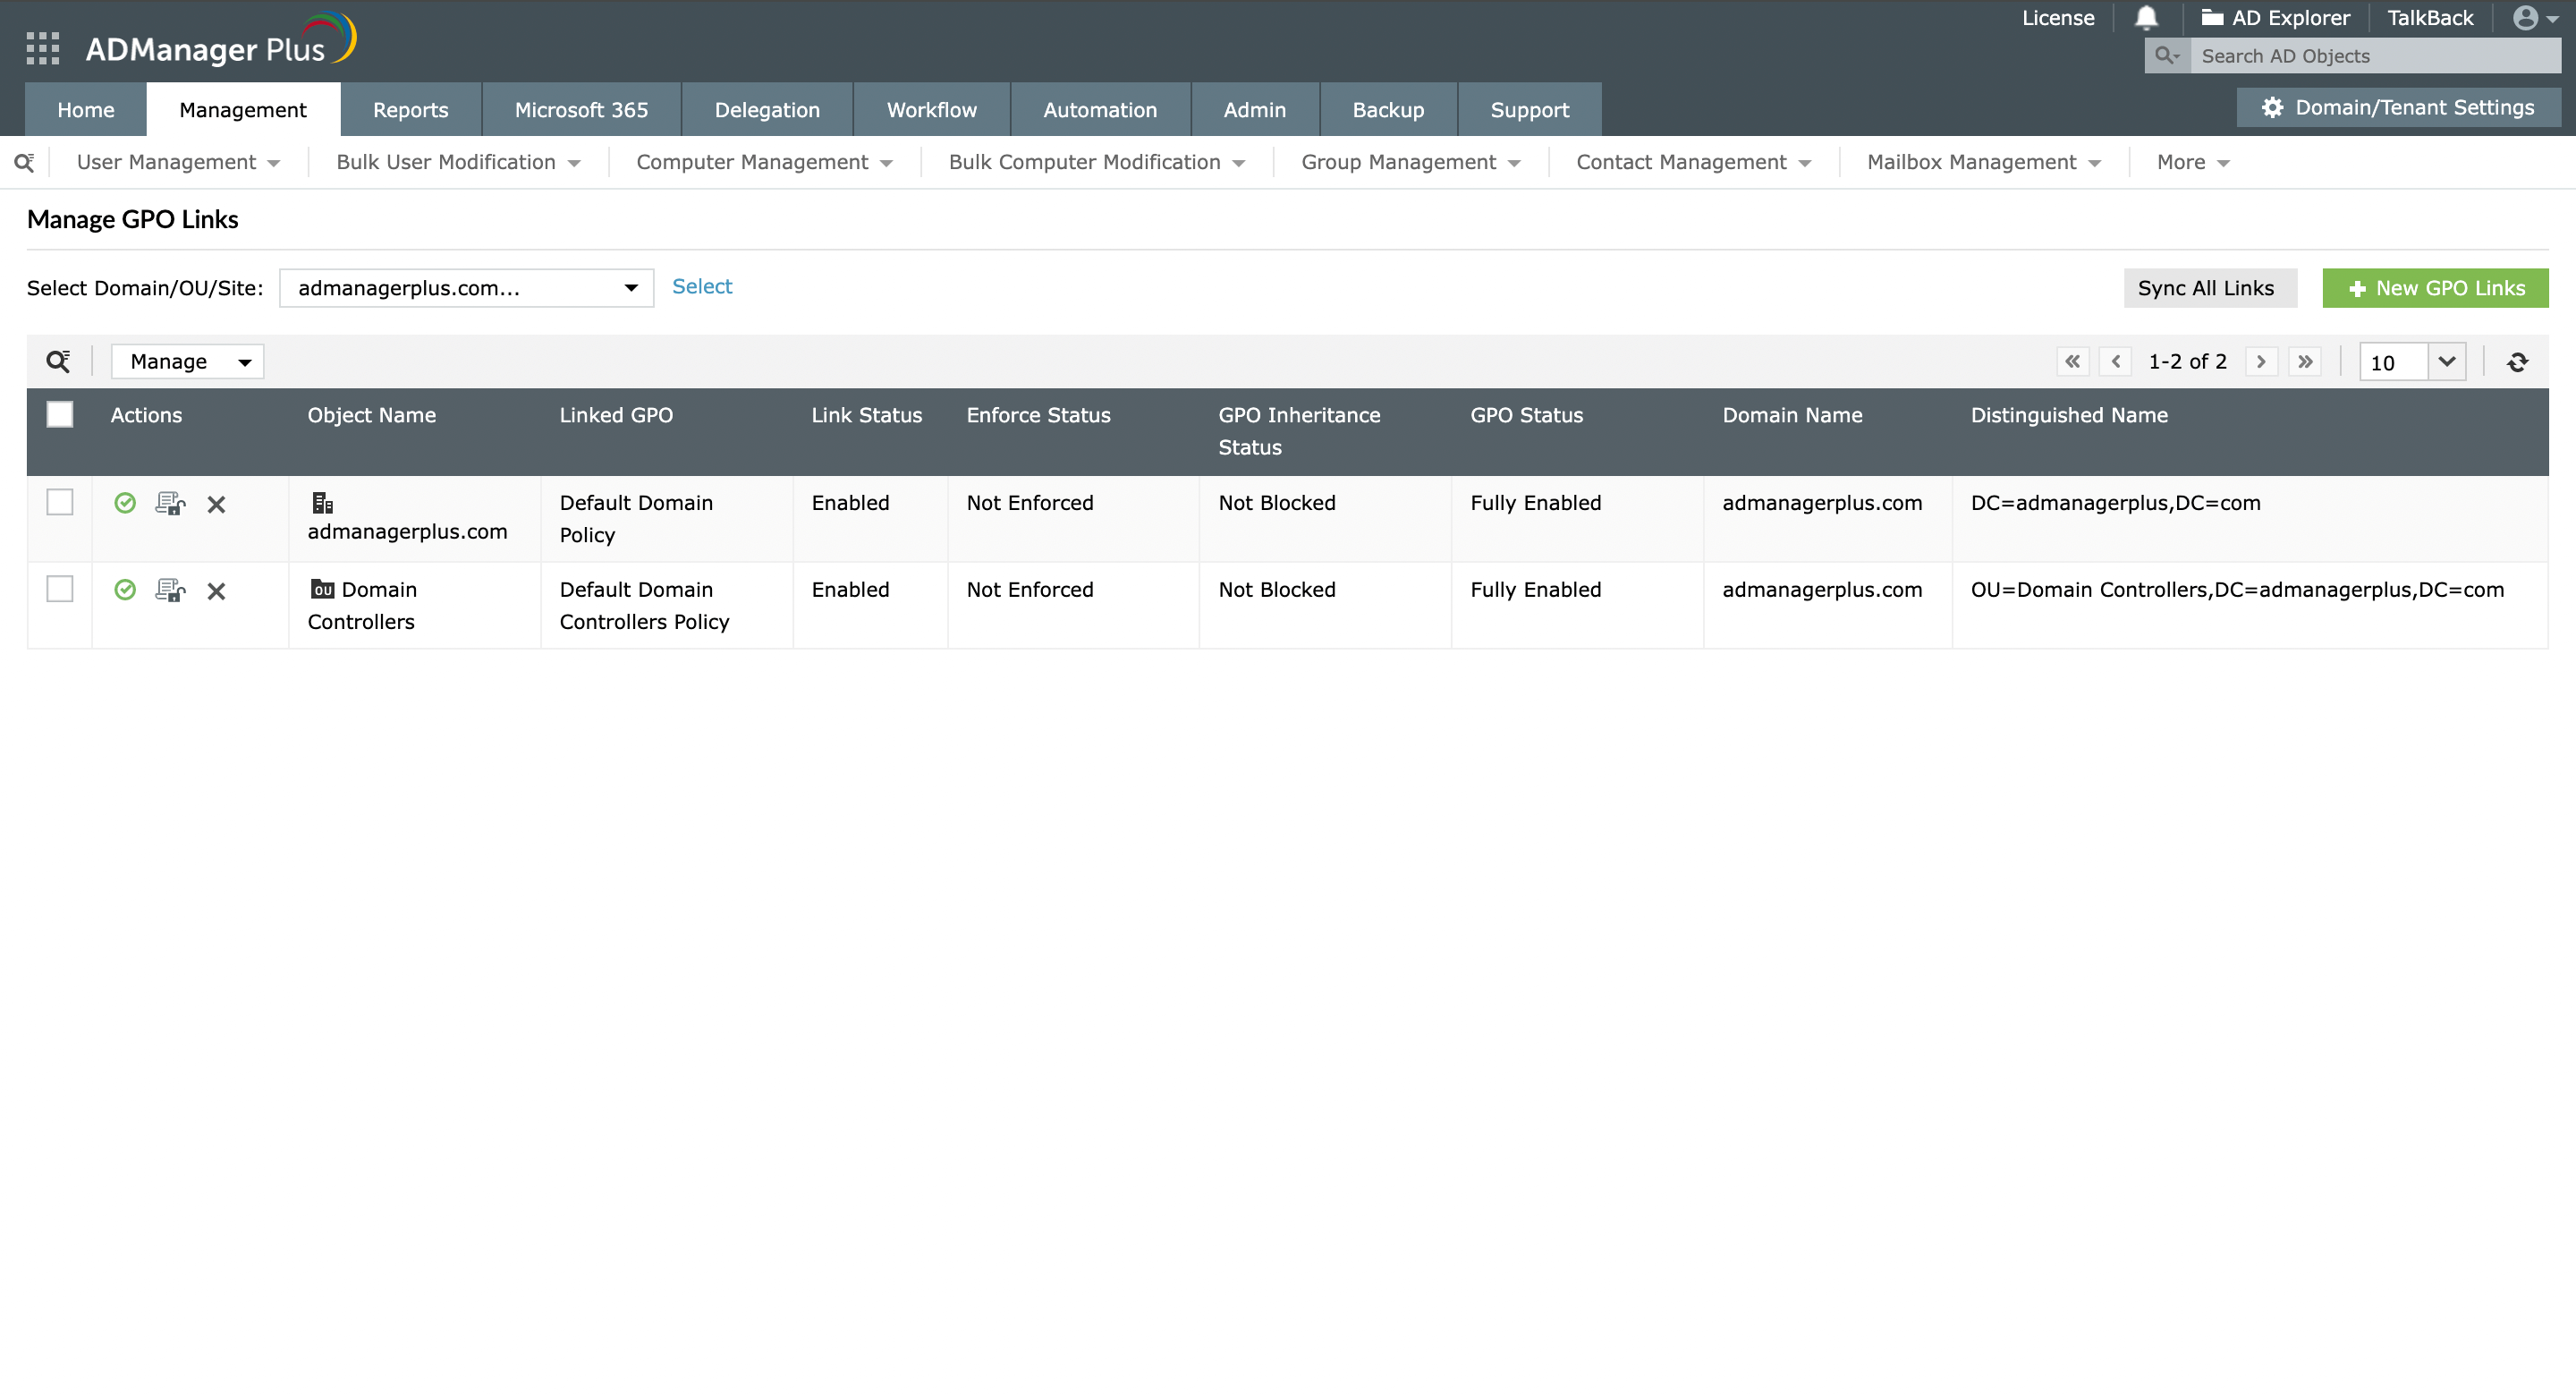Expand the Computer Management menu
The image size is (2576, 1394).
[x=763, y=161]
